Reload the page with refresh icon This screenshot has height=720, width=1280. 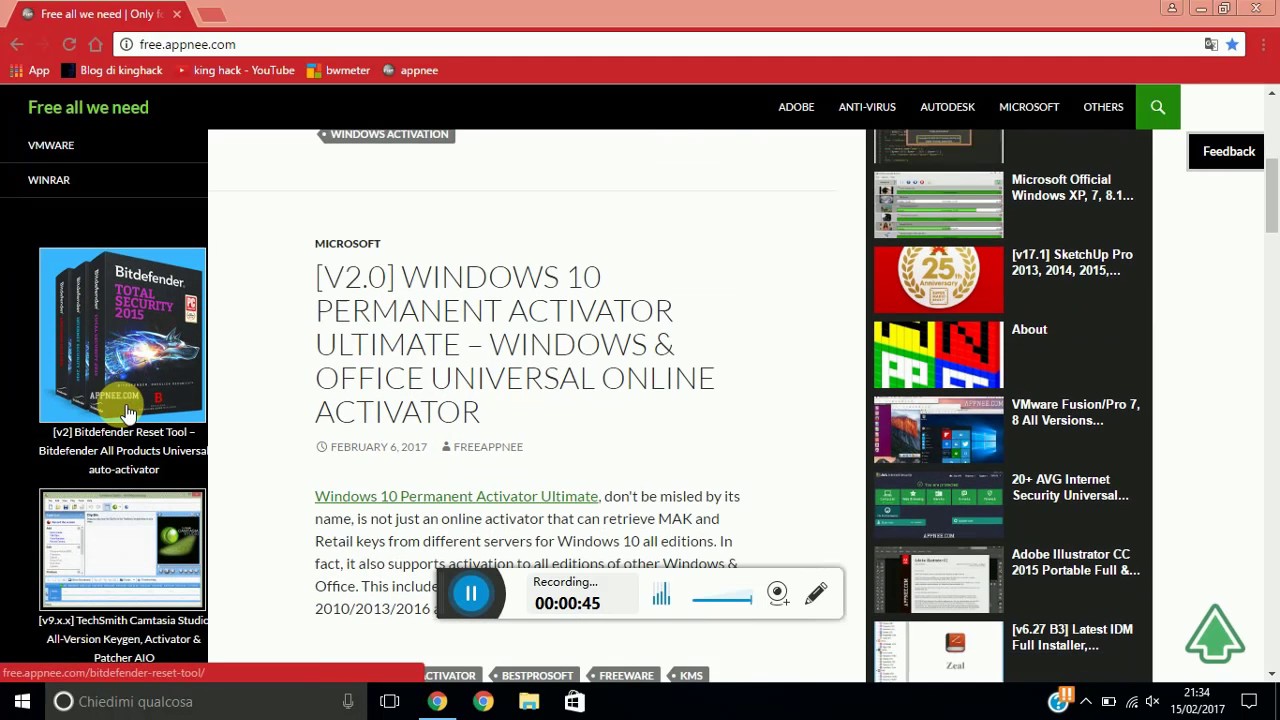pos(69,44)
